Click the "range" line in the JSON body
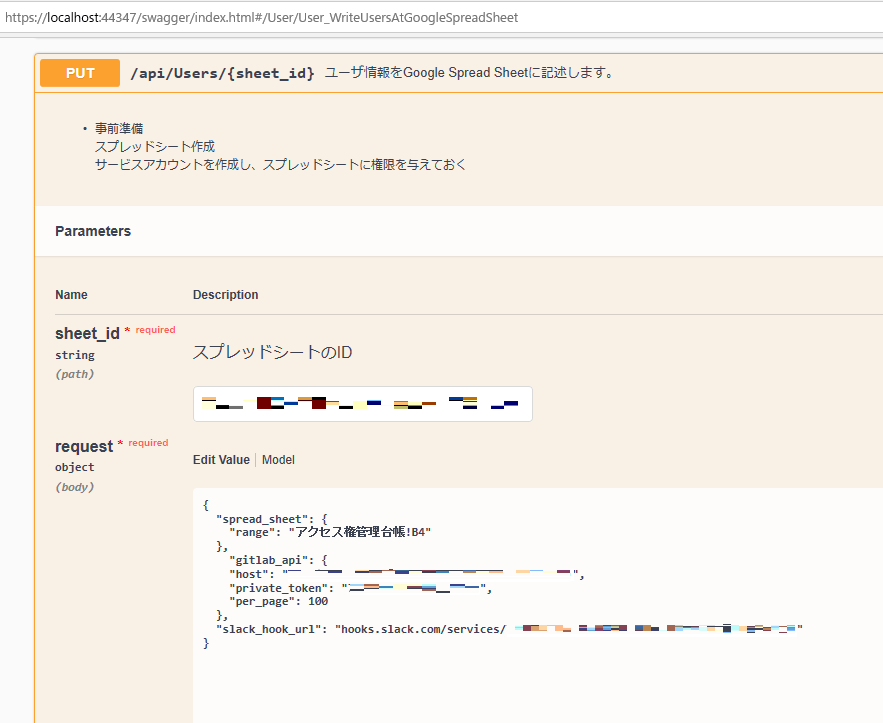The width and height of the screenshot is (883, 723). point(330,532)
